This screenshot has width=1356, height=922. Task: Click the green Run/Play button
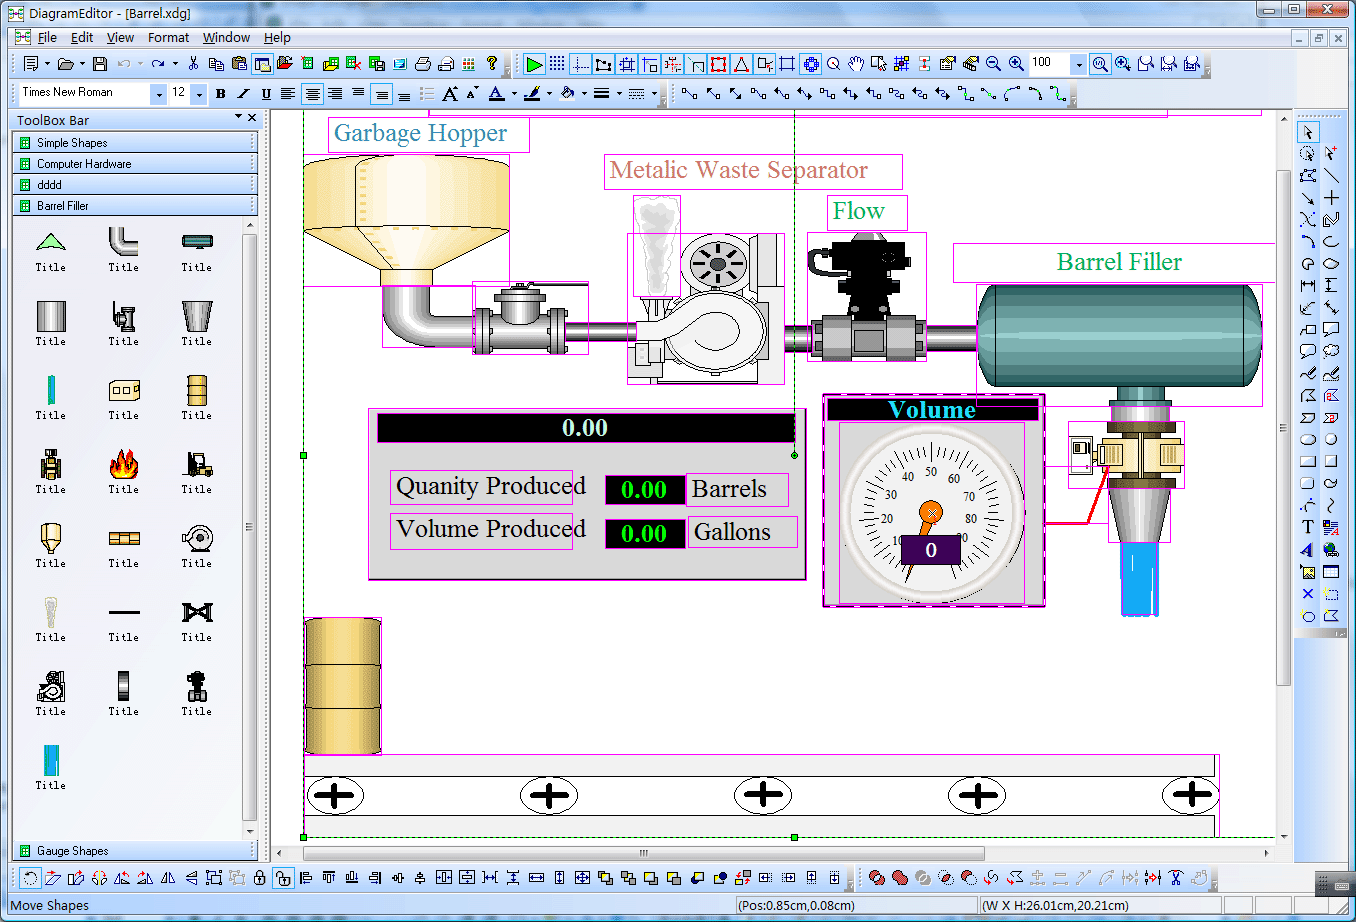pyautogui.click(x=534, y=65)
